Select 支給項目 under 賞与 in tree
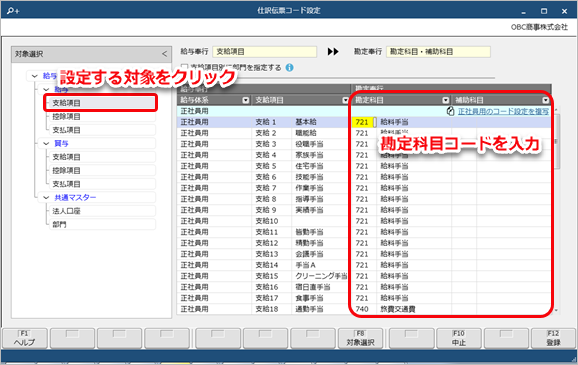 click(102, 157)
